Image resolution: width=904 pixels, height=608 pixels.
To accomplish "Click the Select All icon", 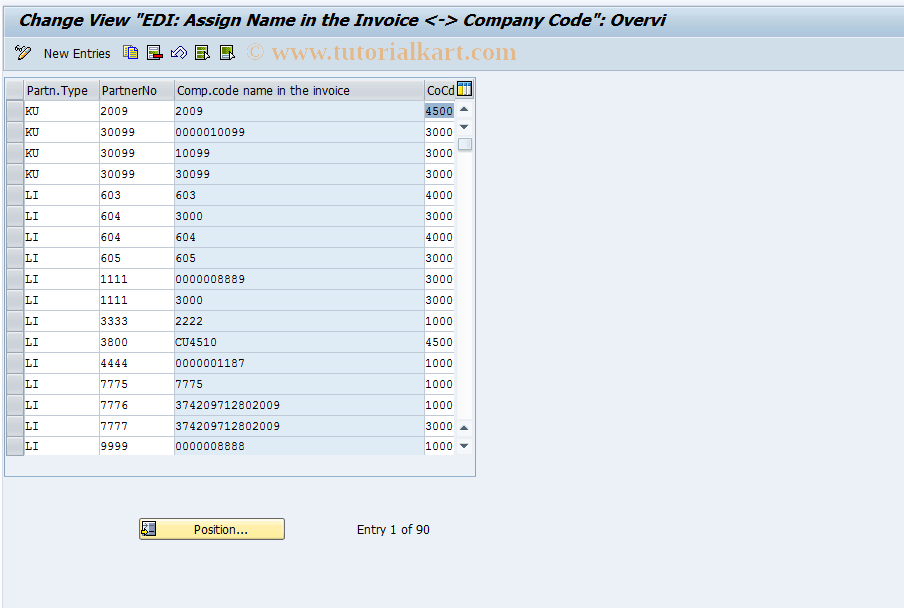I will (x=202, y=53).
